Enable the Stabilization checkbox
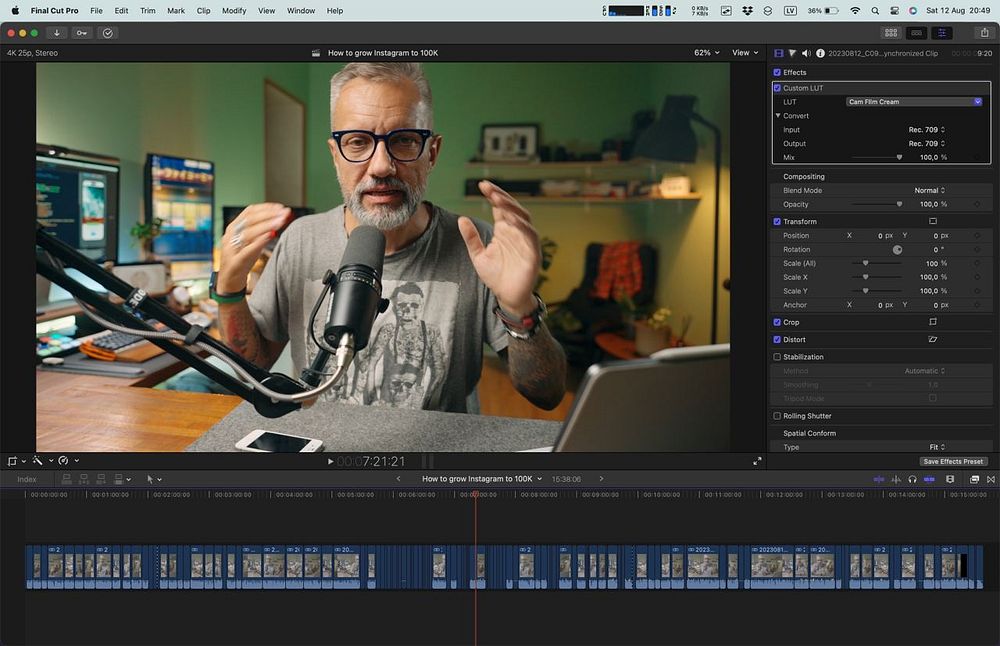The width and height of the screenshot is (1000, 646). click(777, 357)
